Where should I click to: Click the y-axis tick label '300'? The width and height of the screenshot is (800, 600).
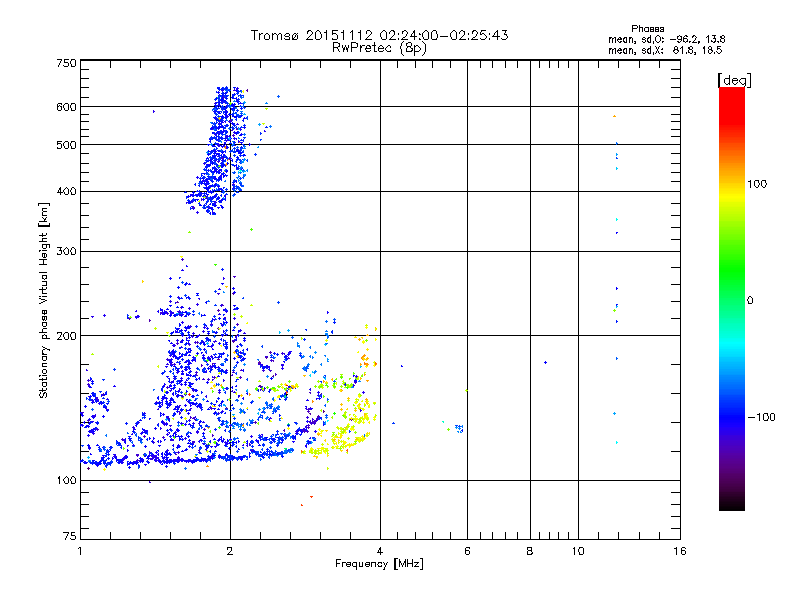(66, 252)
